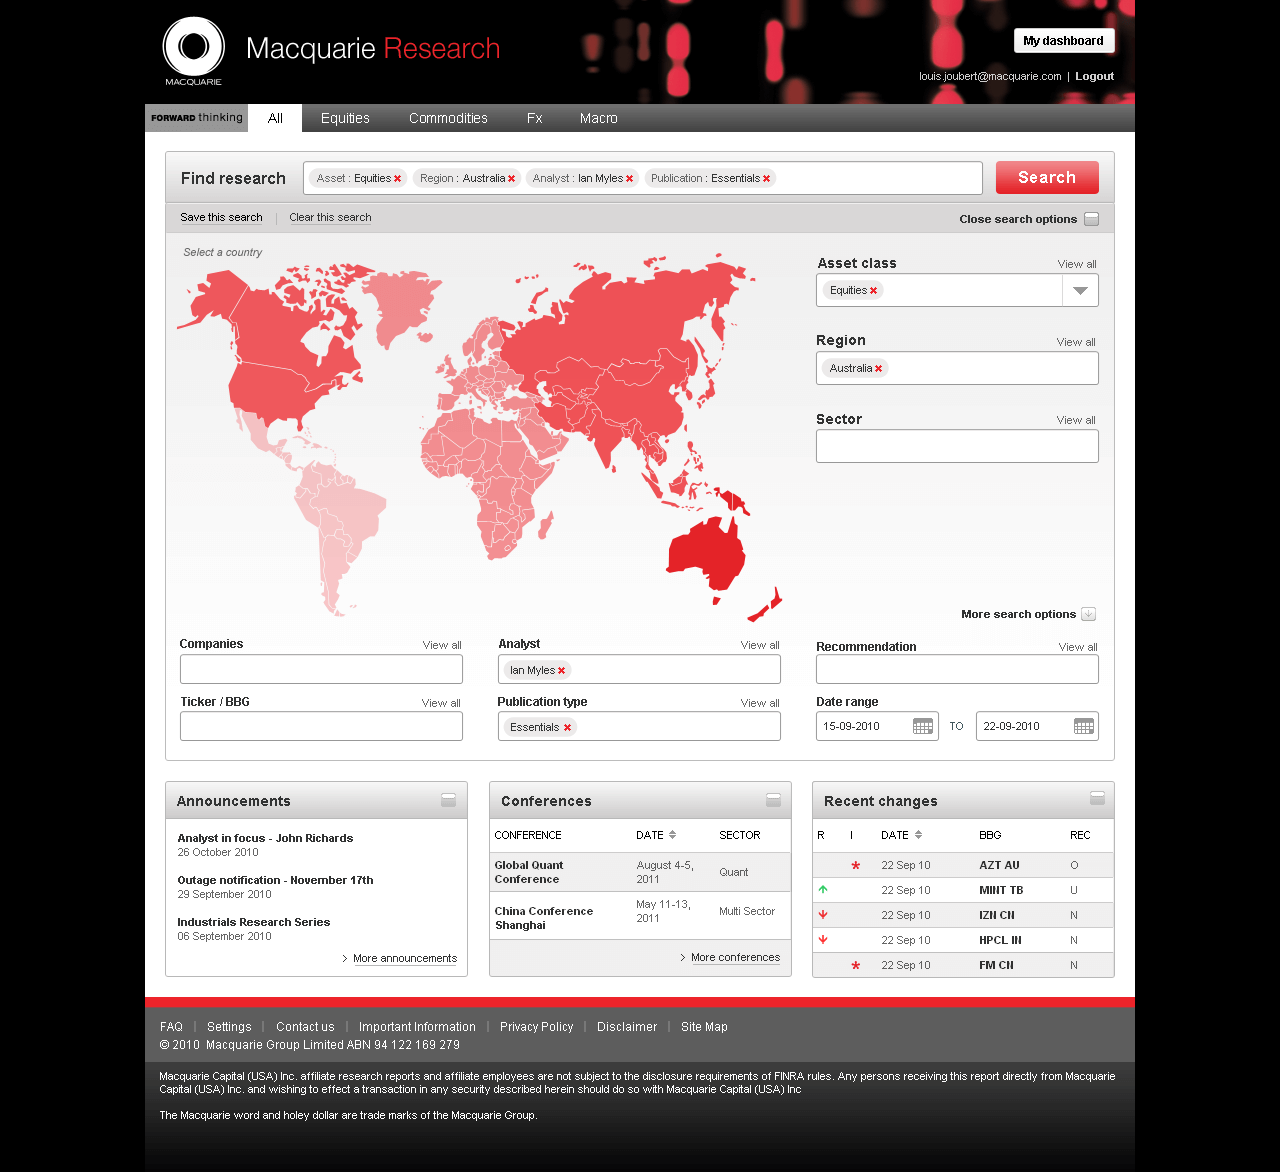The height and width of the screenshot is (1172, 1280).
Task: Open the FAQ footer link
Action: (x=171, y=1027)
